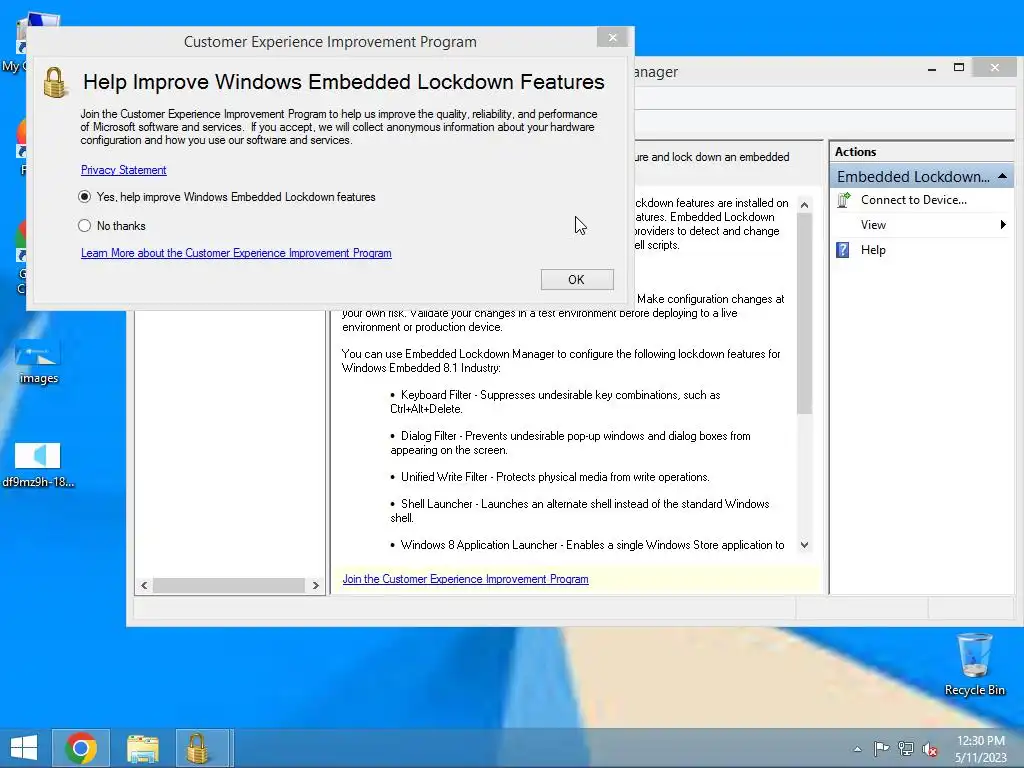Click the tree pane right scroll arrow
This screenshot has width=1024, height=768.
click(315, 585)
